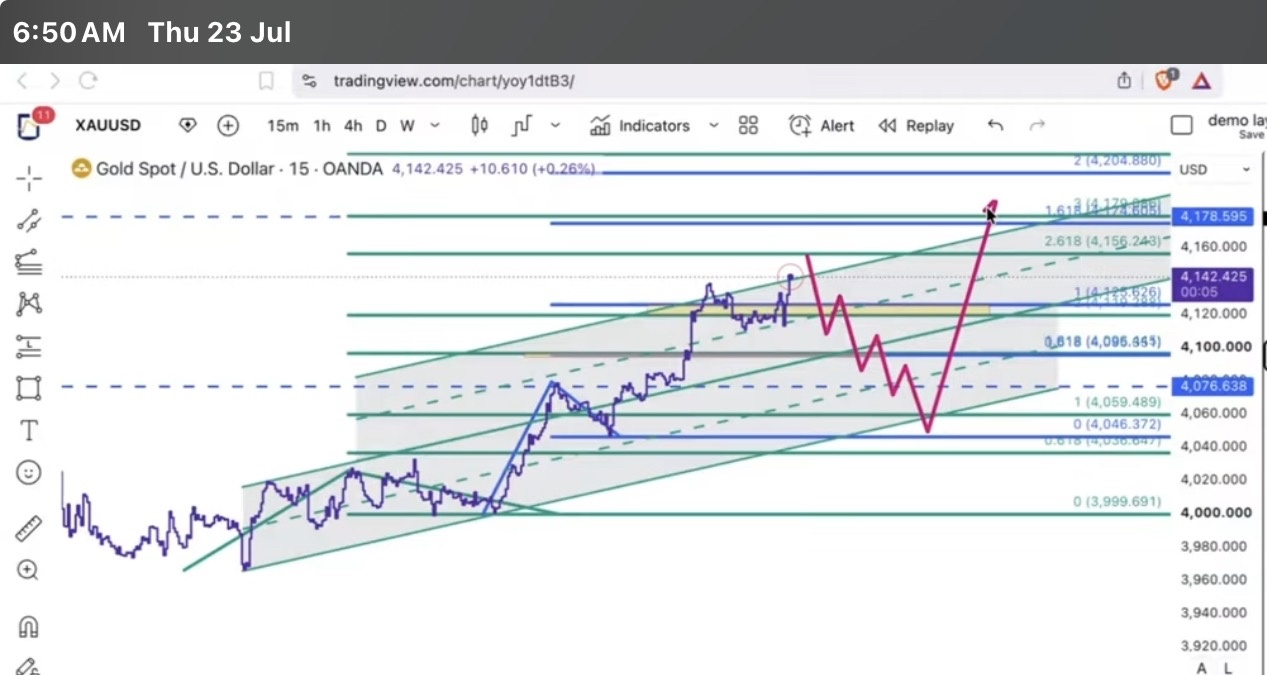Viewport: 1267px width, 675px height.
Task: Open the site settings icon in address bar
Action: click(310, 81)
